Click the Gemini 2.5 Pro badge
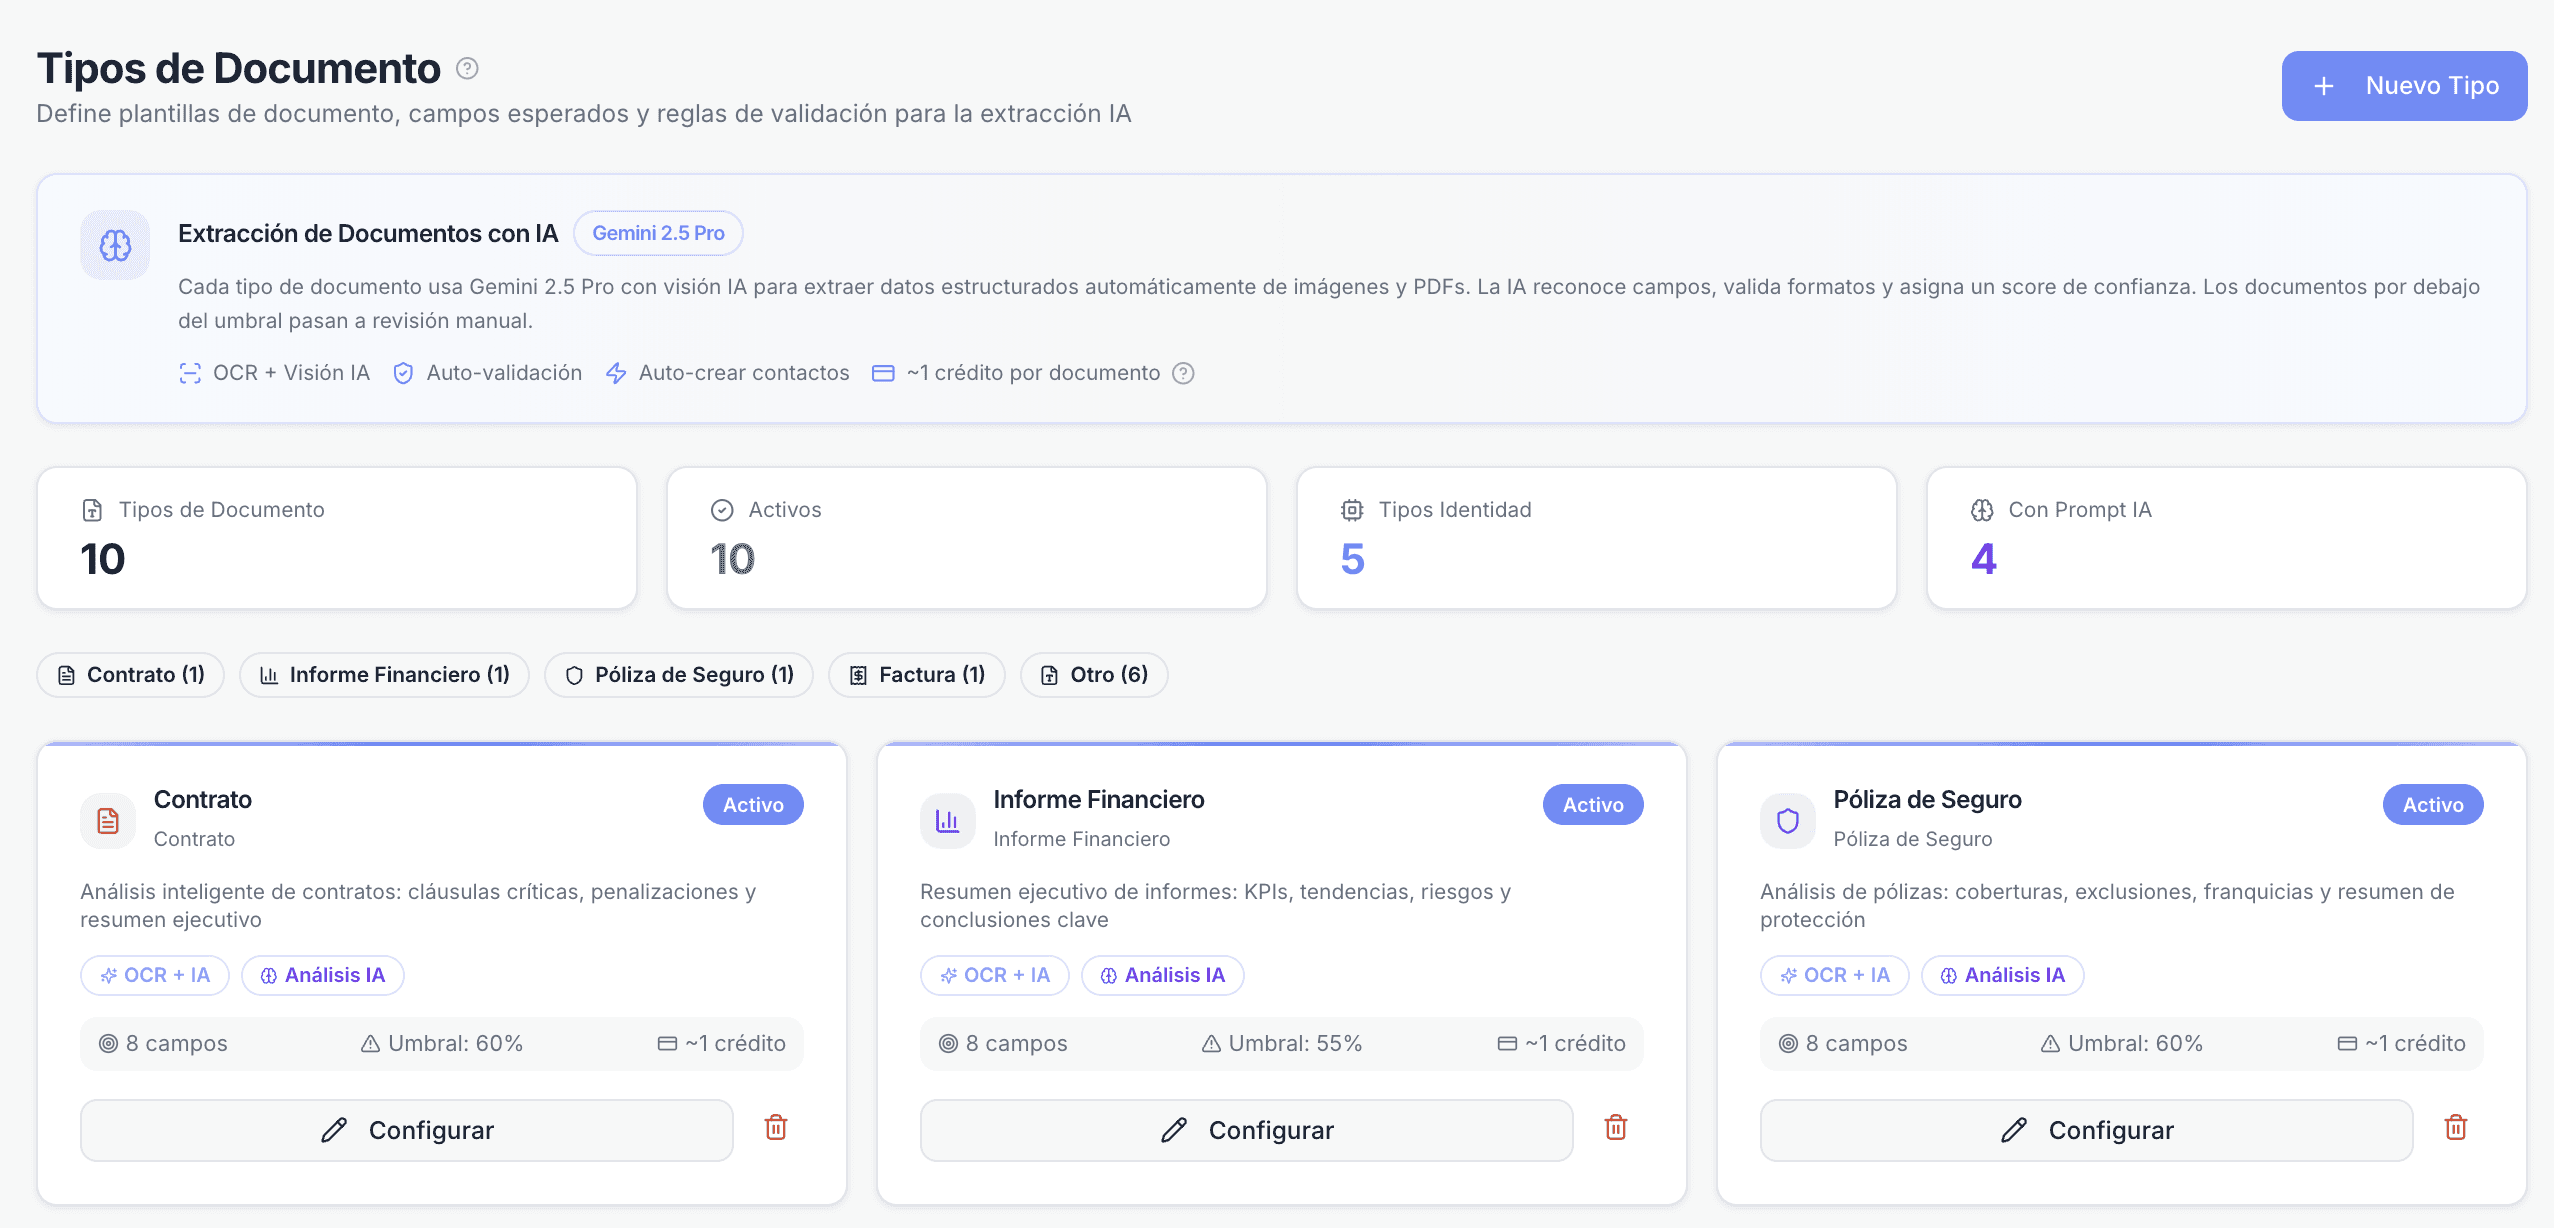Image resolution: width=2554 pixels, height=1228 pixels. [658, 233]
